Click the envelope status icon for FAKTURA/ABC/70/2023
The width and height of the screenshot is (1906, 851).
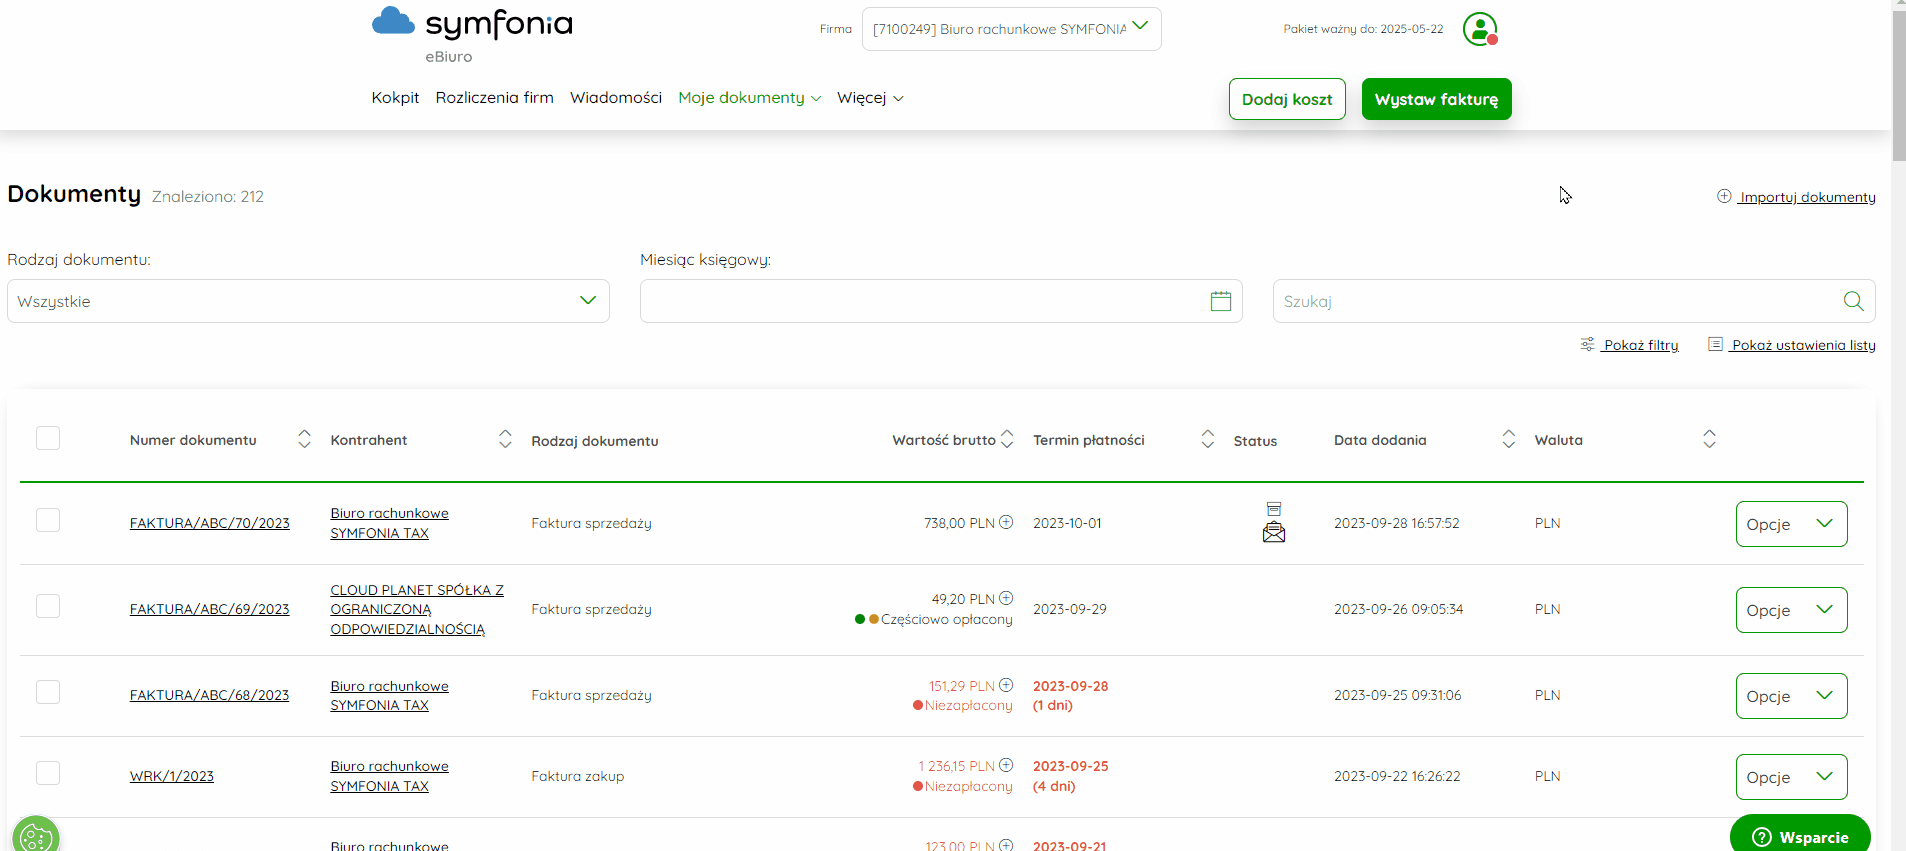(1274, 533)
